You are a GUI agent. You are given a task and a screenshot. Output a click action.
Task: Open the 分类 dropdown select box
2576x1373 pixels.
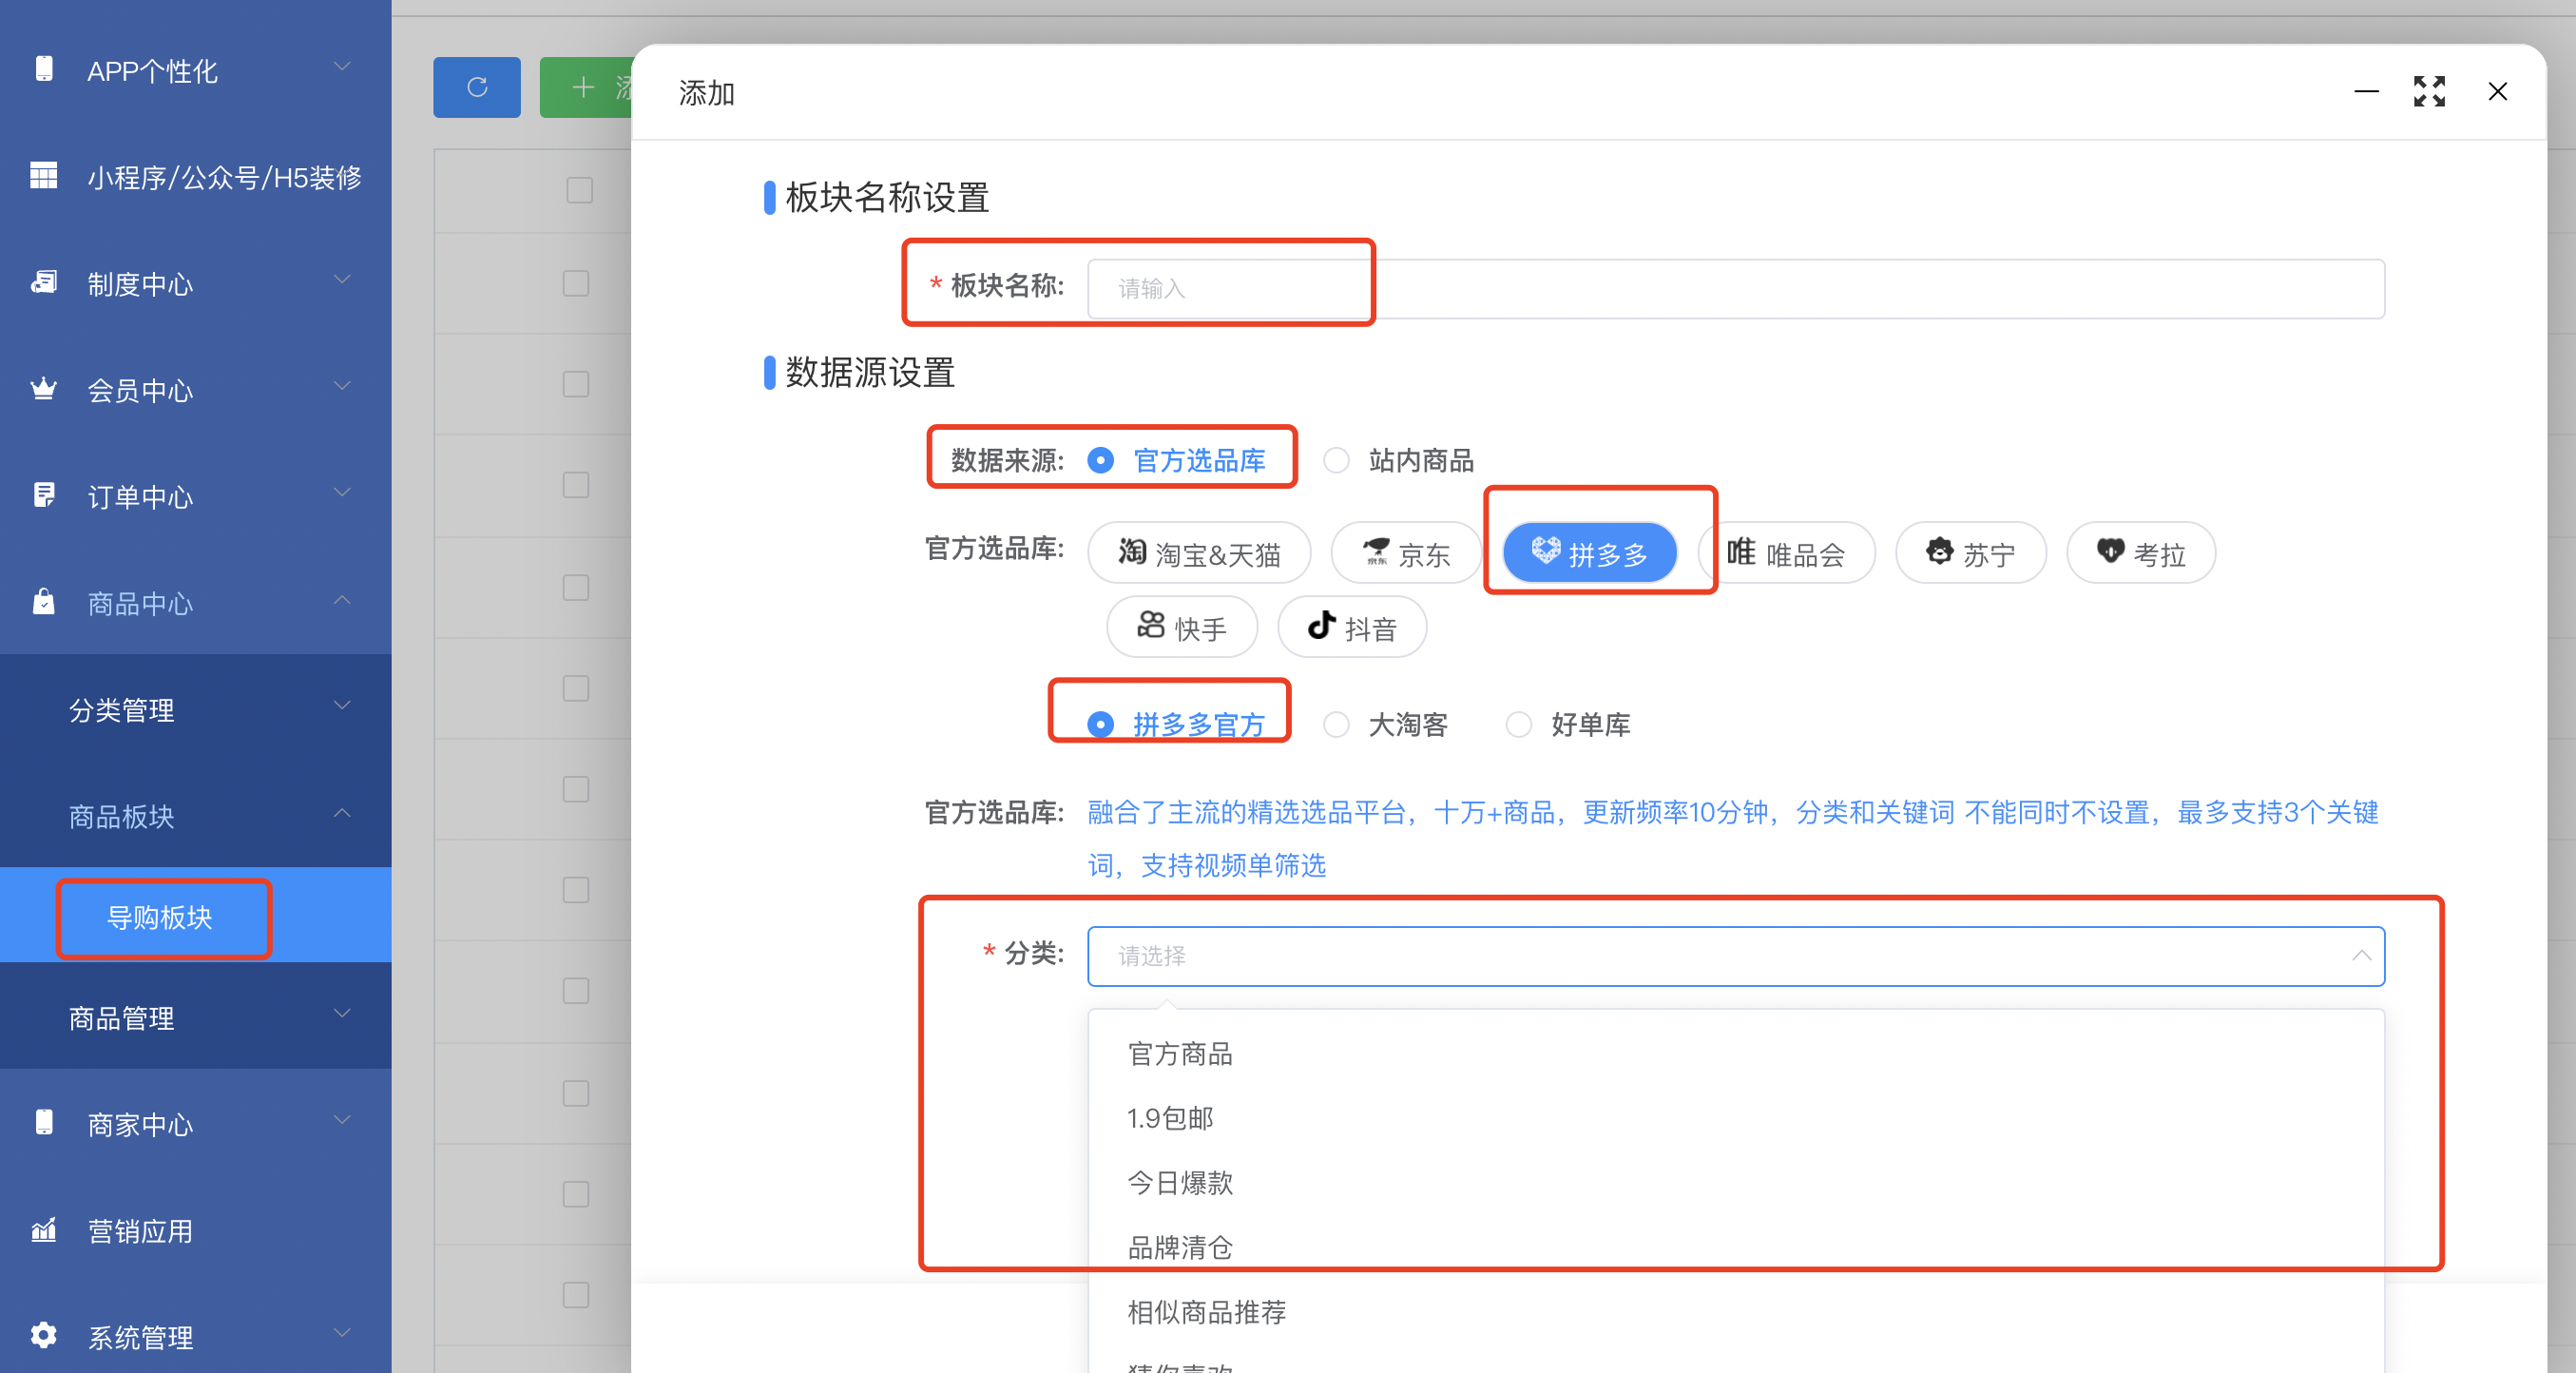(1736, 956)
